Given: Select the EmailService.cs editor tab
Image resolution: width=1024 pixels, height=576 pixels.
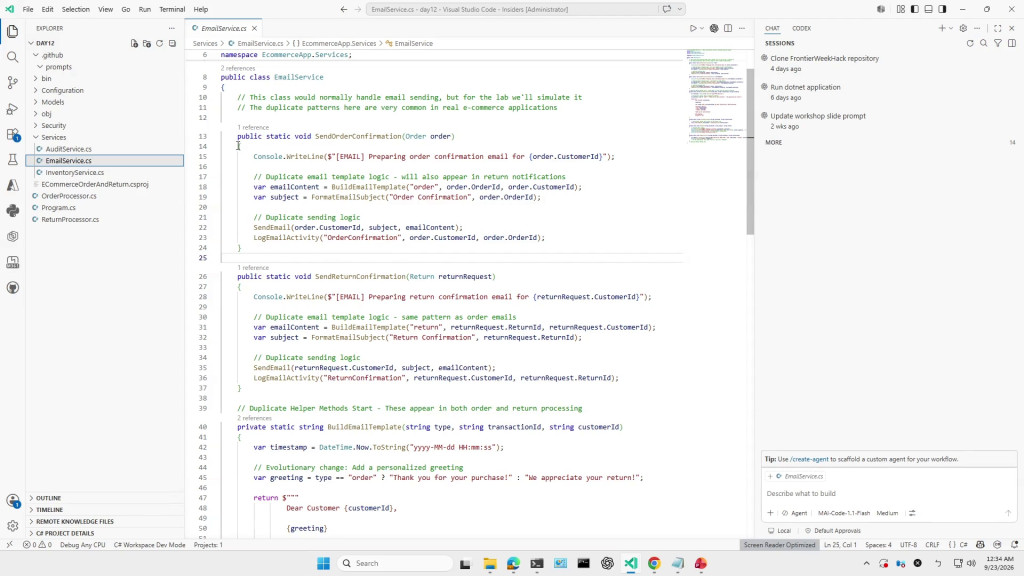Looking at the screenshot, I should 223,28.
